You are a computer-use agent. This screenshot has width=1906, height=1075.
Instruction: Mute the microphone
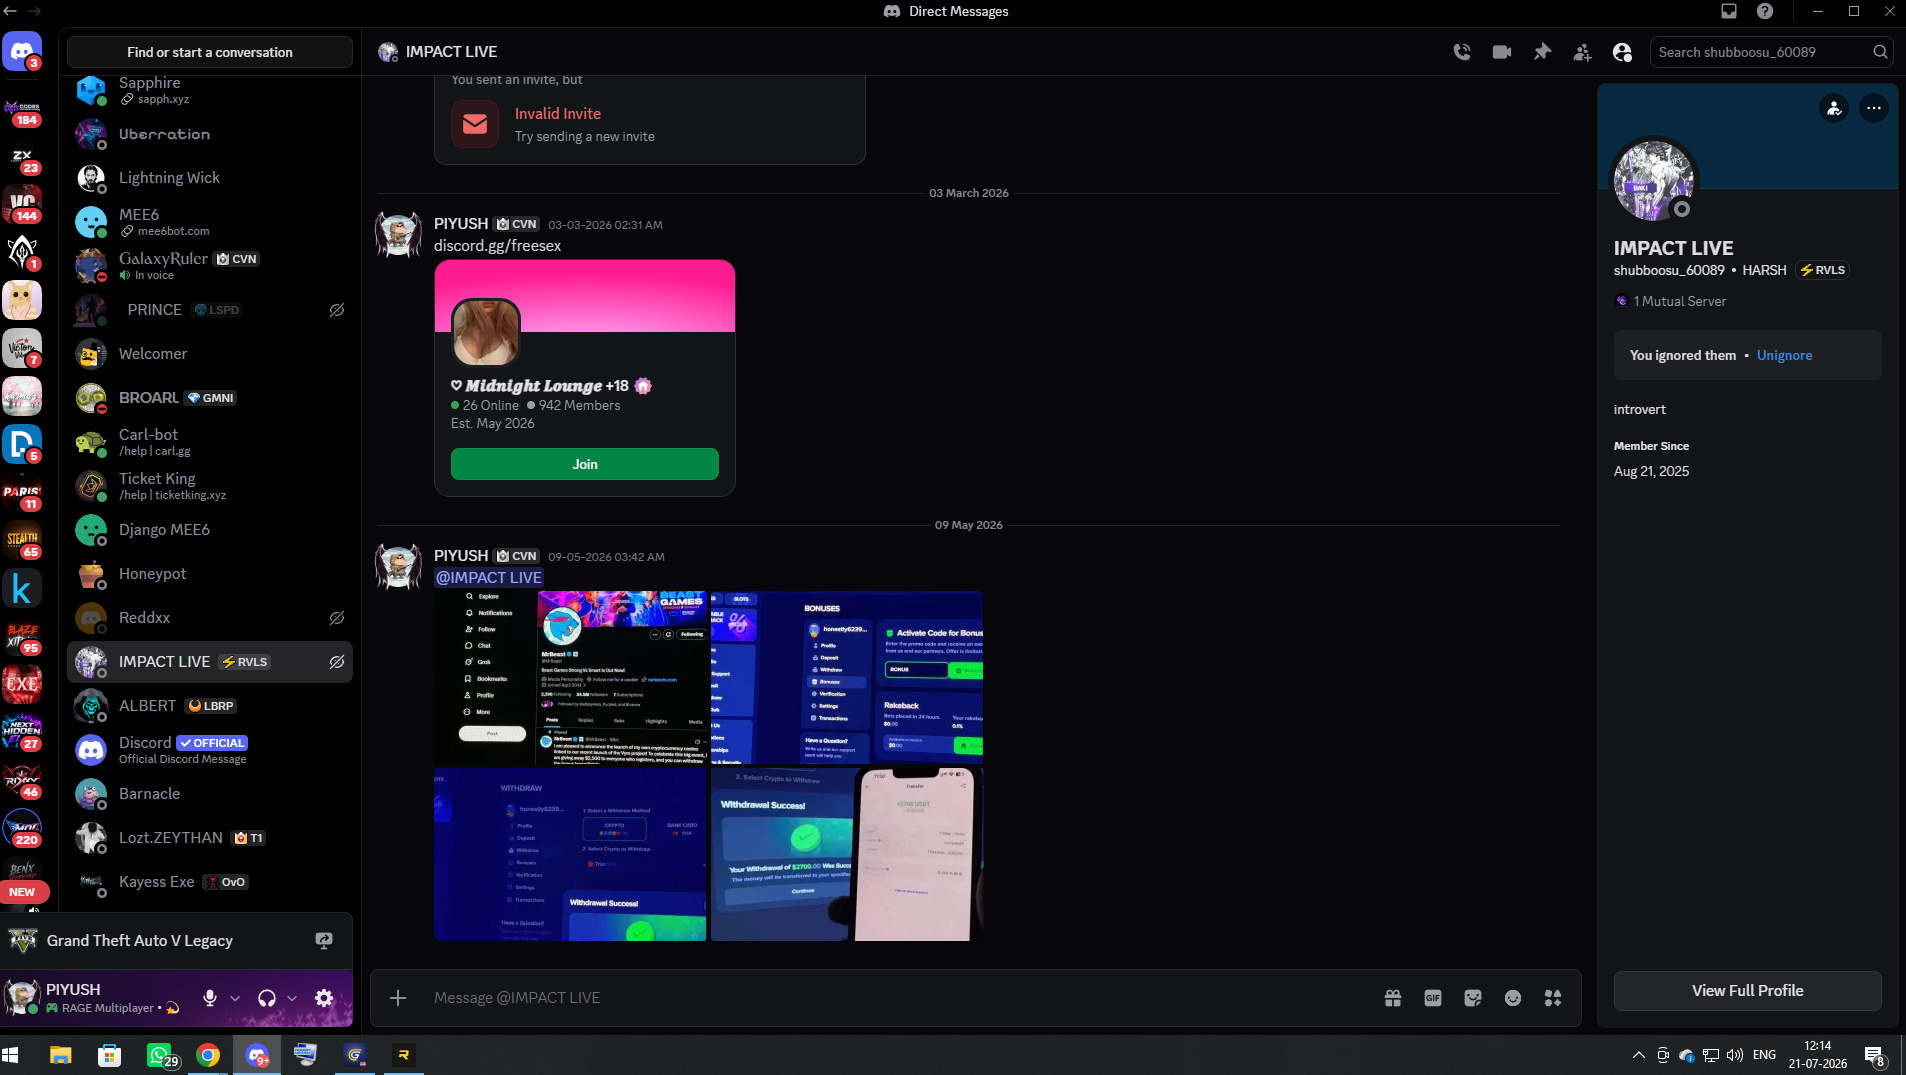point(210,998)
